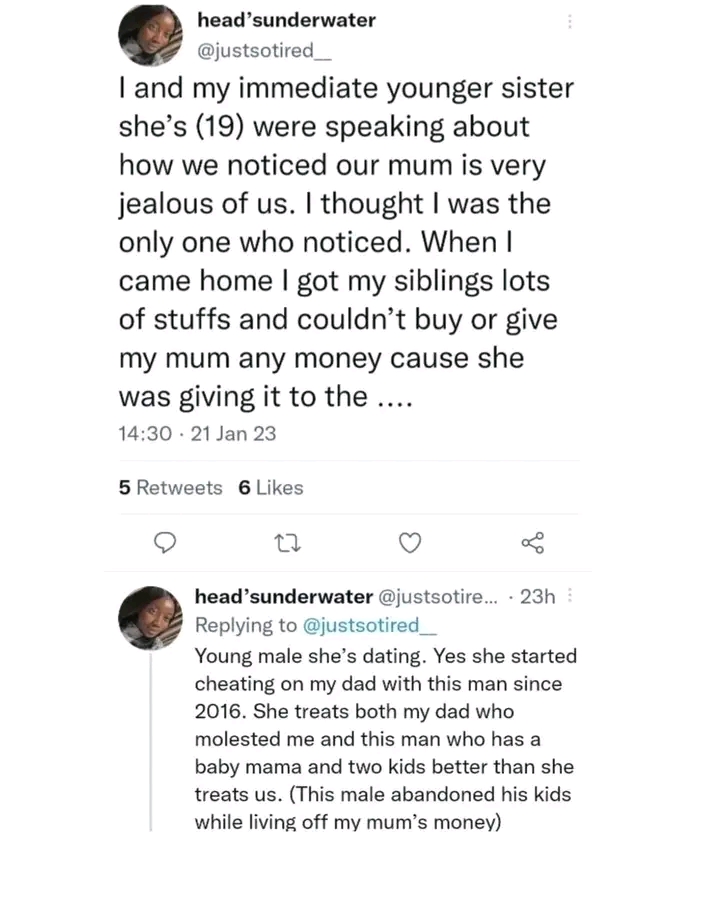Open the reply text starting 'Young male she's dating'
The image size is (720, 900).
pos(385,740)
